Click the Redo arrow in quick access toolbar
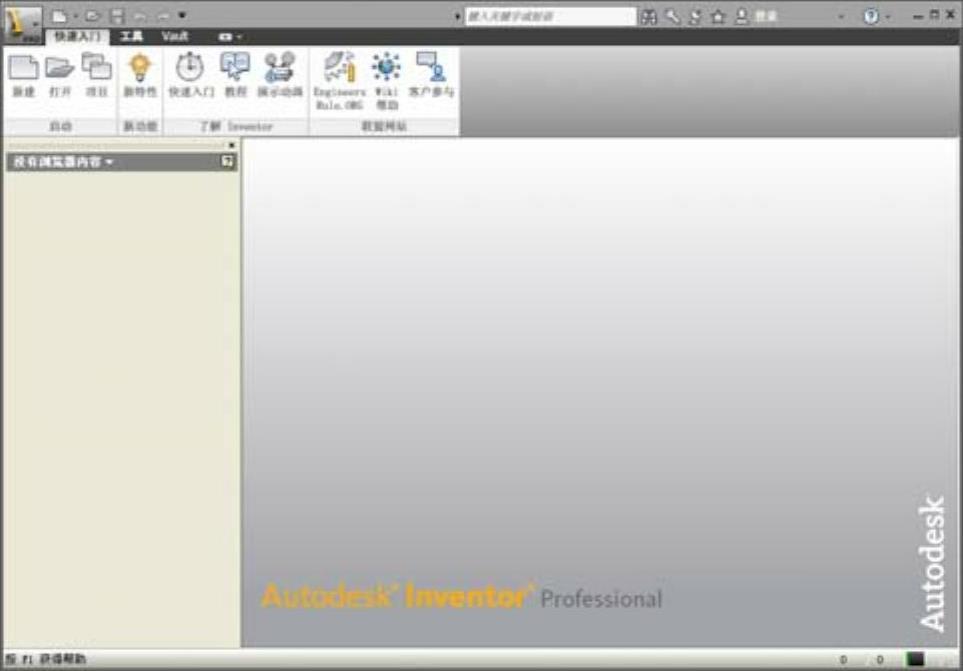This screenshot has width=963, height=671. click(x=162, y=16)
